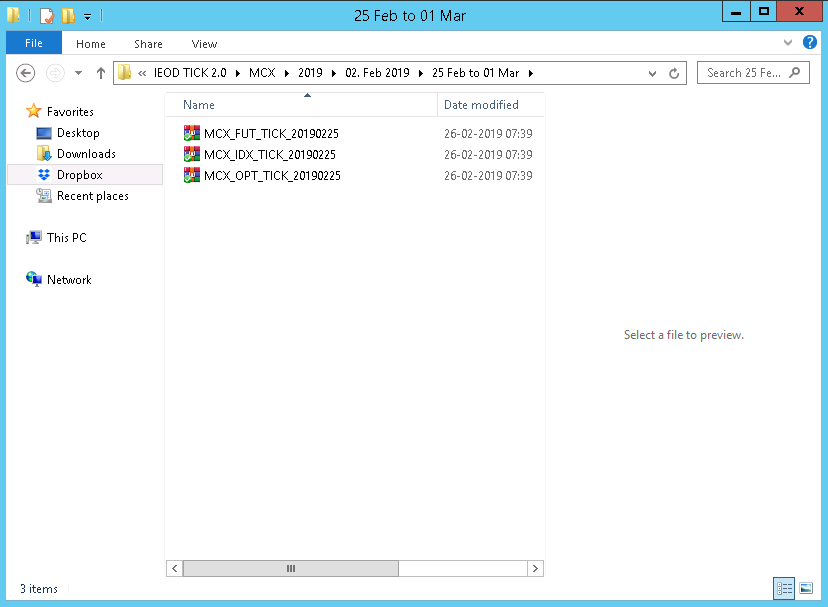Select Desktop in Favorites tree
828x607 pixels.
click(78, 133)
